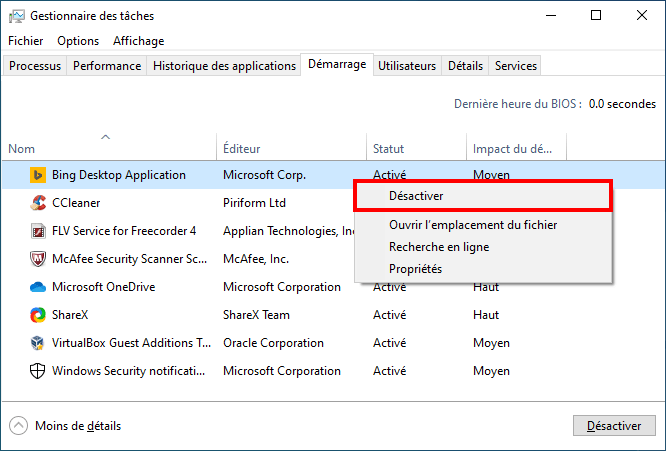Click the 0.0 secondes BIOS time value
The image size is (666, 451).
622,104
